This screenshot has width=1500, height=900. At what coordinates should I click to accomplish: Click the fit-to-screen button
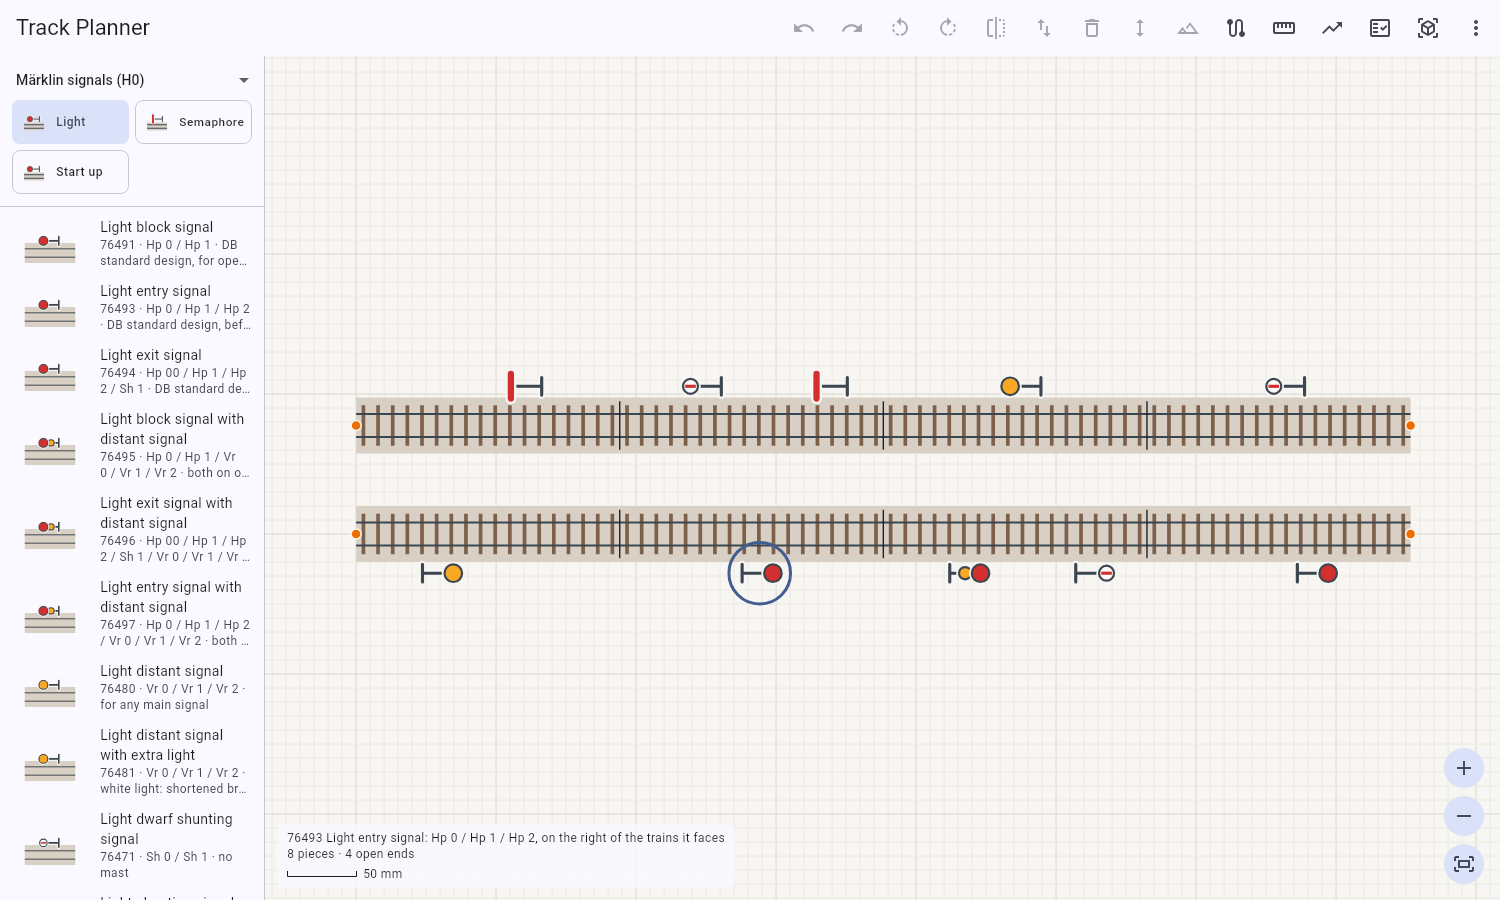point(1464,864)
